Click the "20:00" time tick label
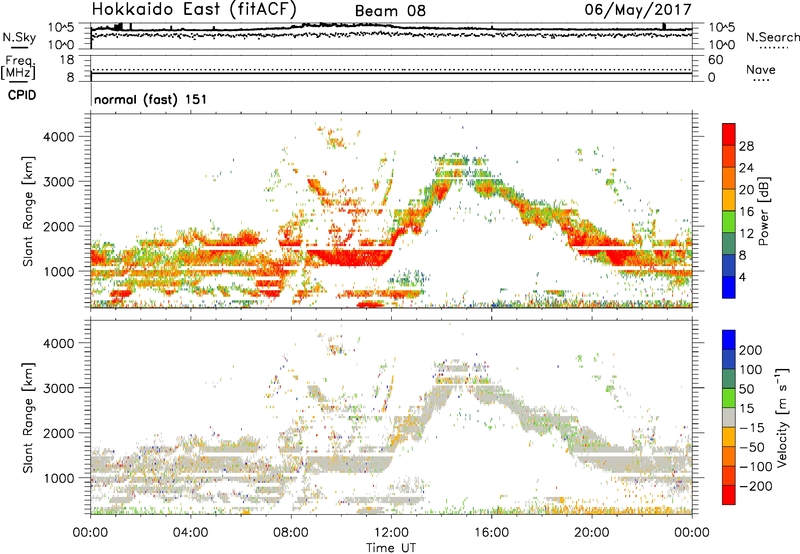800x554 pixels. coord(592,533)
